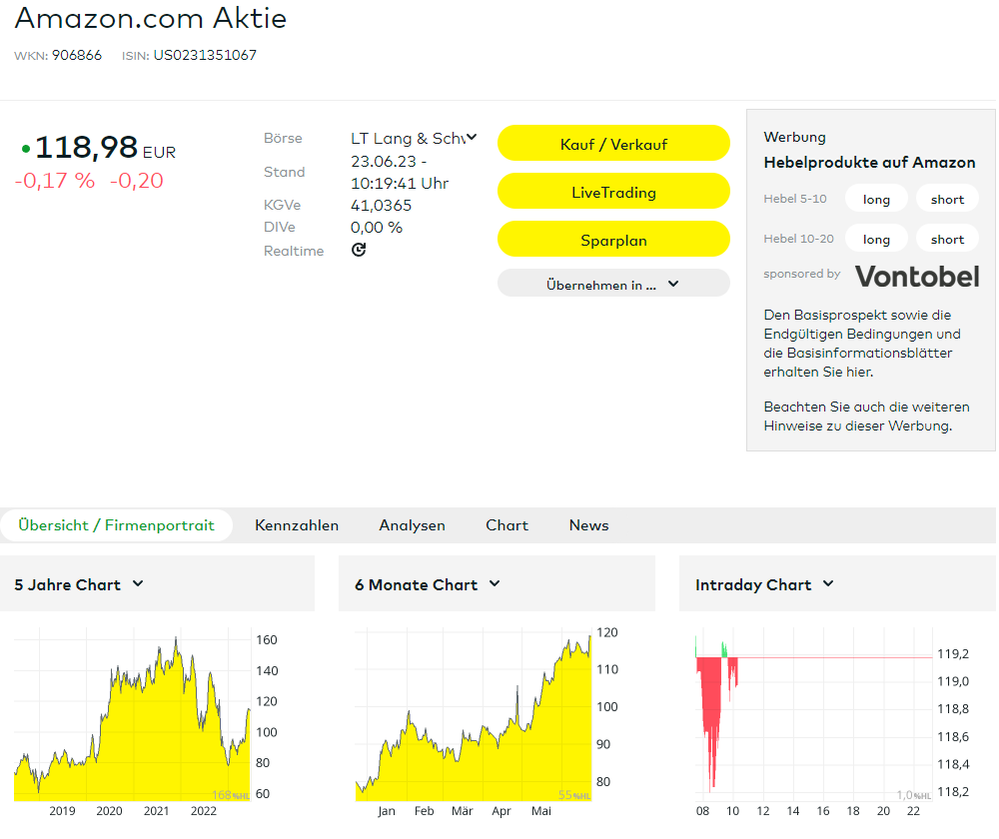The height and width of the screenshot is (839, 999).
Task: Go to the News tab
Action: (588, 525)
